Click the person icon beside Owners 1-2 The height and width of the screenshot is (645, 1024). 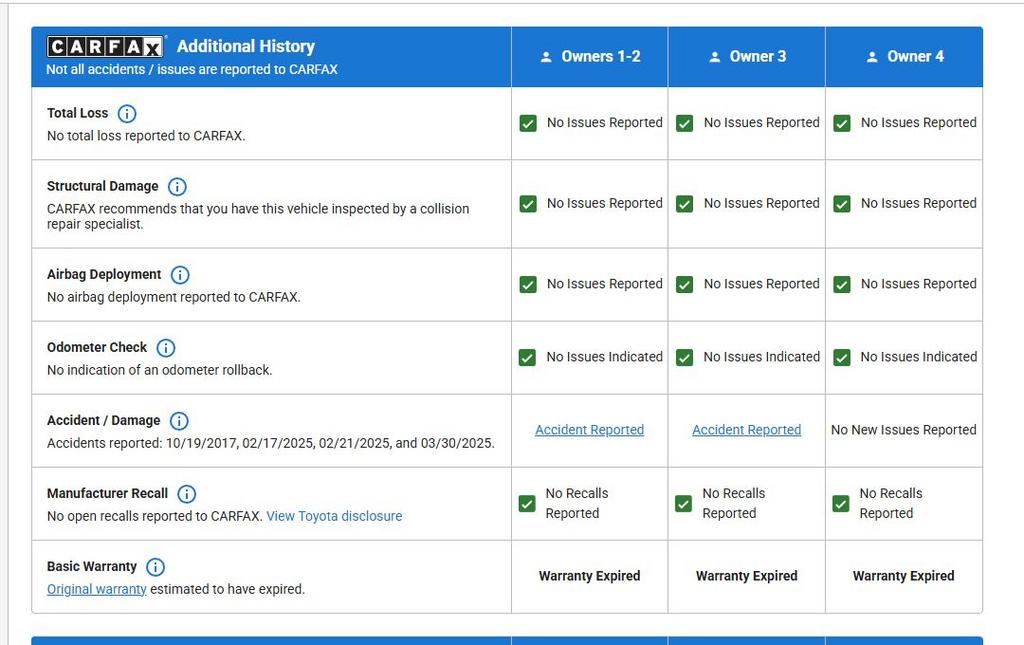[546, 57]
